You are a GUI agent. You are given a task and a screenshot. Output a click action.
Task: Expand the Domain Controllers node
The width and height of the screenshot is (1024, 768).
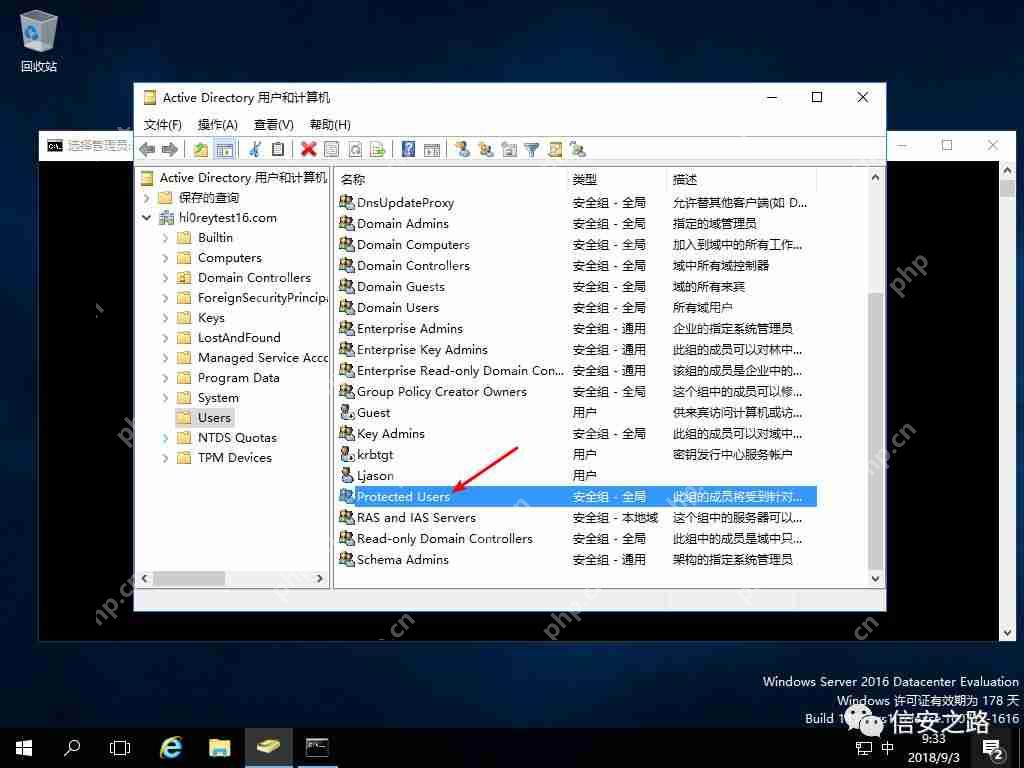click(165, 278)
